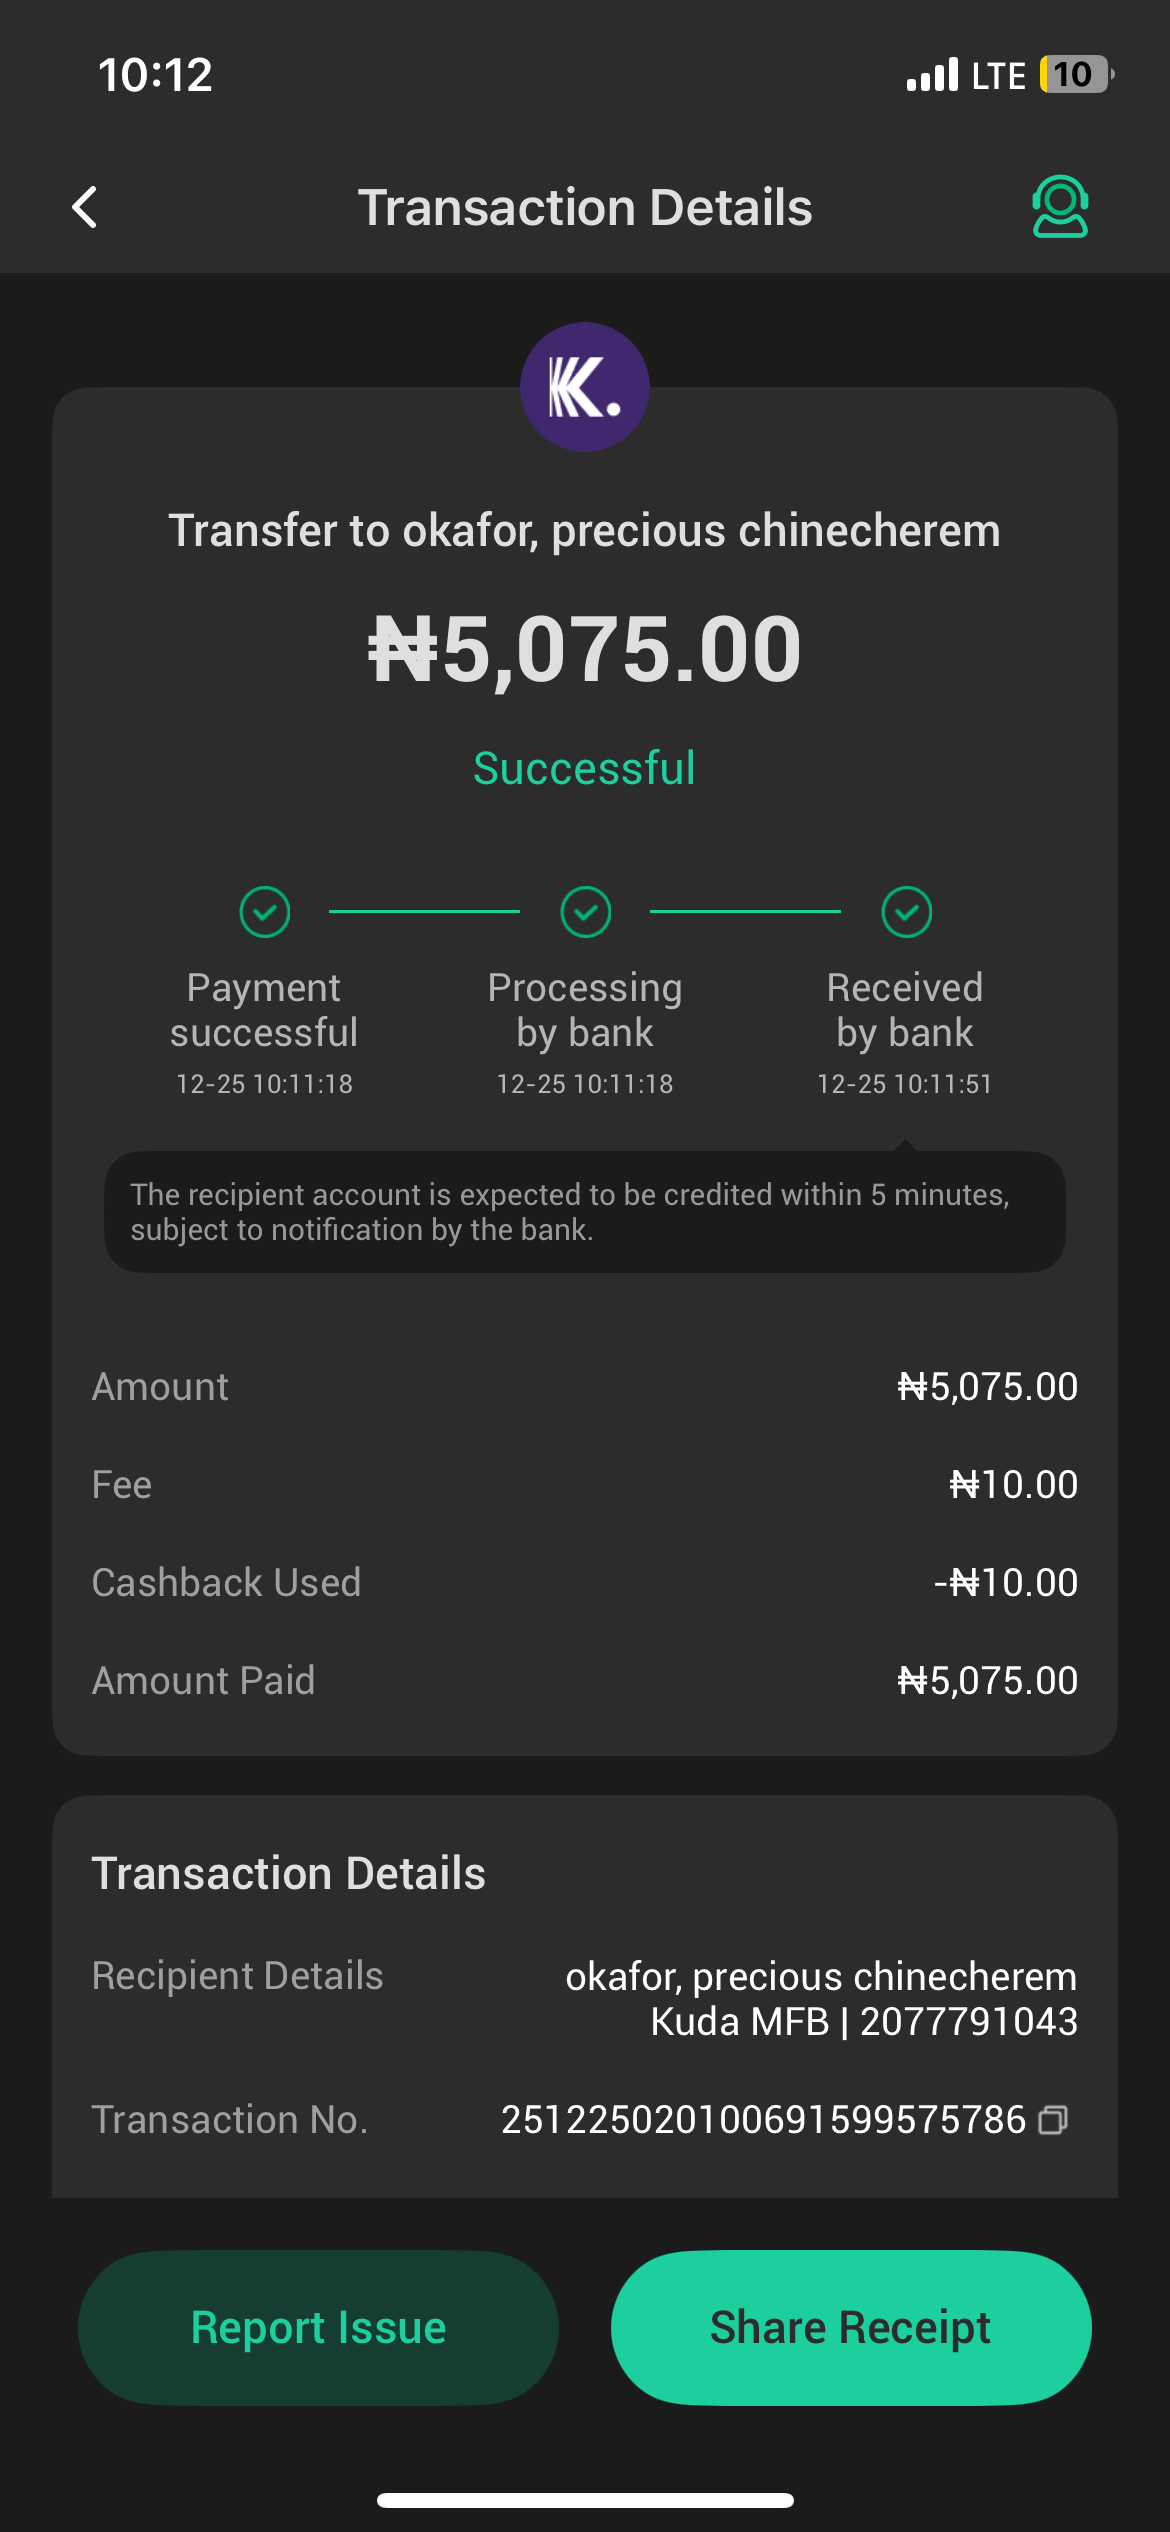Tap the Kuda bank logo
The height and width of the screenshot is (2532, 1170).
pos(585,387)
